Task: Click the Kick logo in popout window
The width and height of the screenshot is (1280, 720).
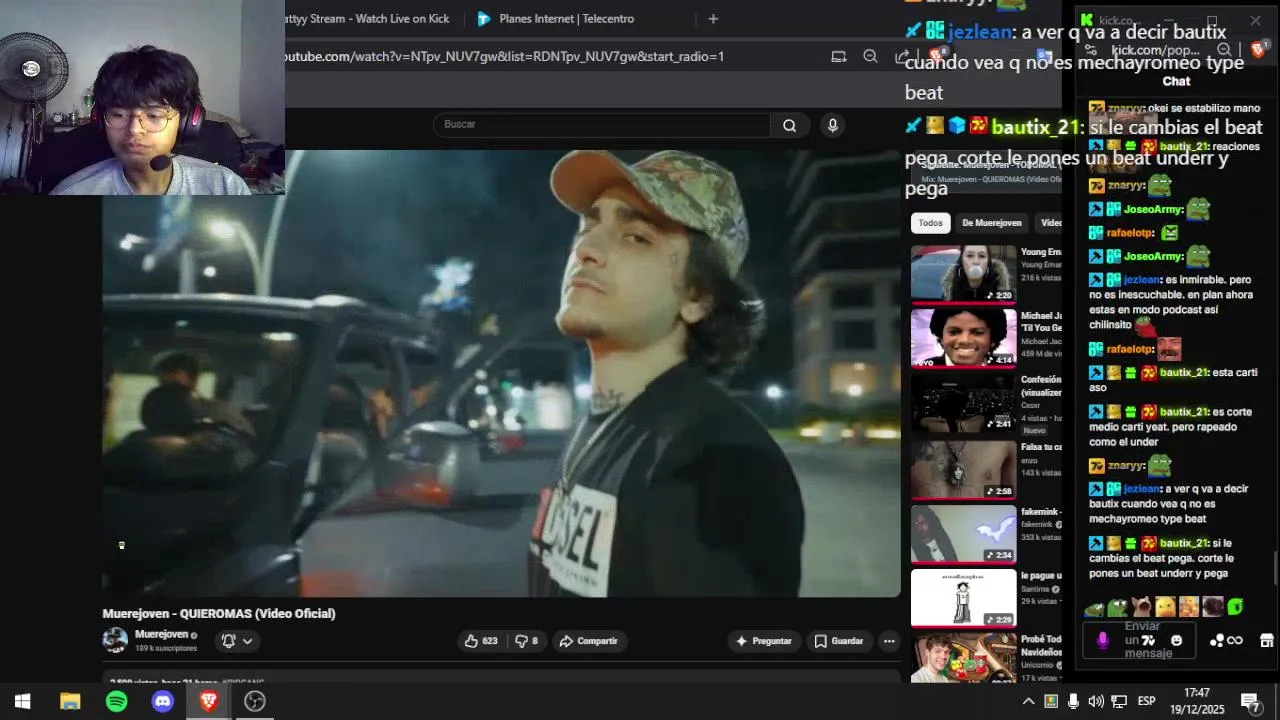Action: point(1087,19)
